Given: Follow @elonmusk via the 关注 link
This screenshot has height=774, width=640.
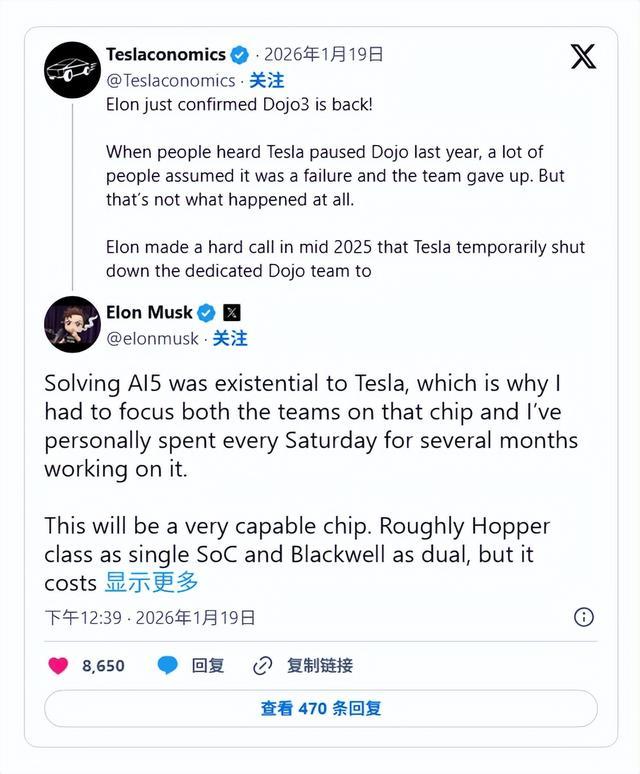Looking at the screenshot, I should click(x=230, y=338).
